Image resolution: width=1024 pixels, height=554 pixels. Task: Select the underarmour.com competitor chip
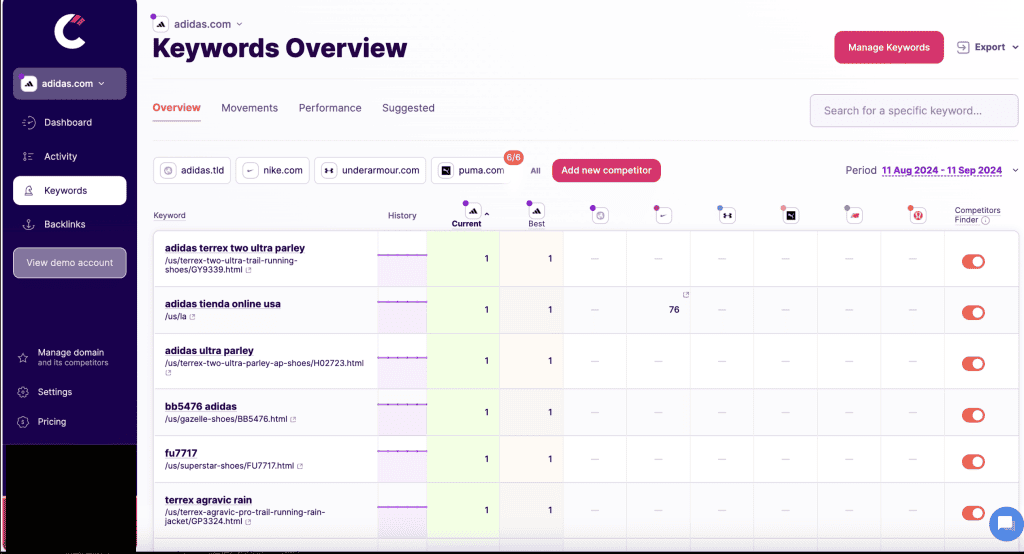(x=370, y=171)
